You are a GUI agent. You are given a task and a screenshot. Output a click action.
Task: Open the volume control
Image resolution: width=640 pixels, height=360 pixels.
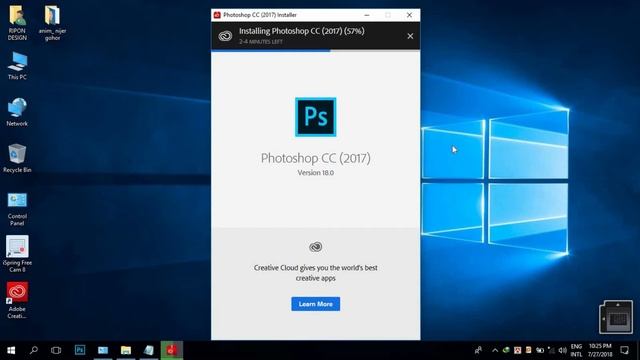tap(562, 350)
